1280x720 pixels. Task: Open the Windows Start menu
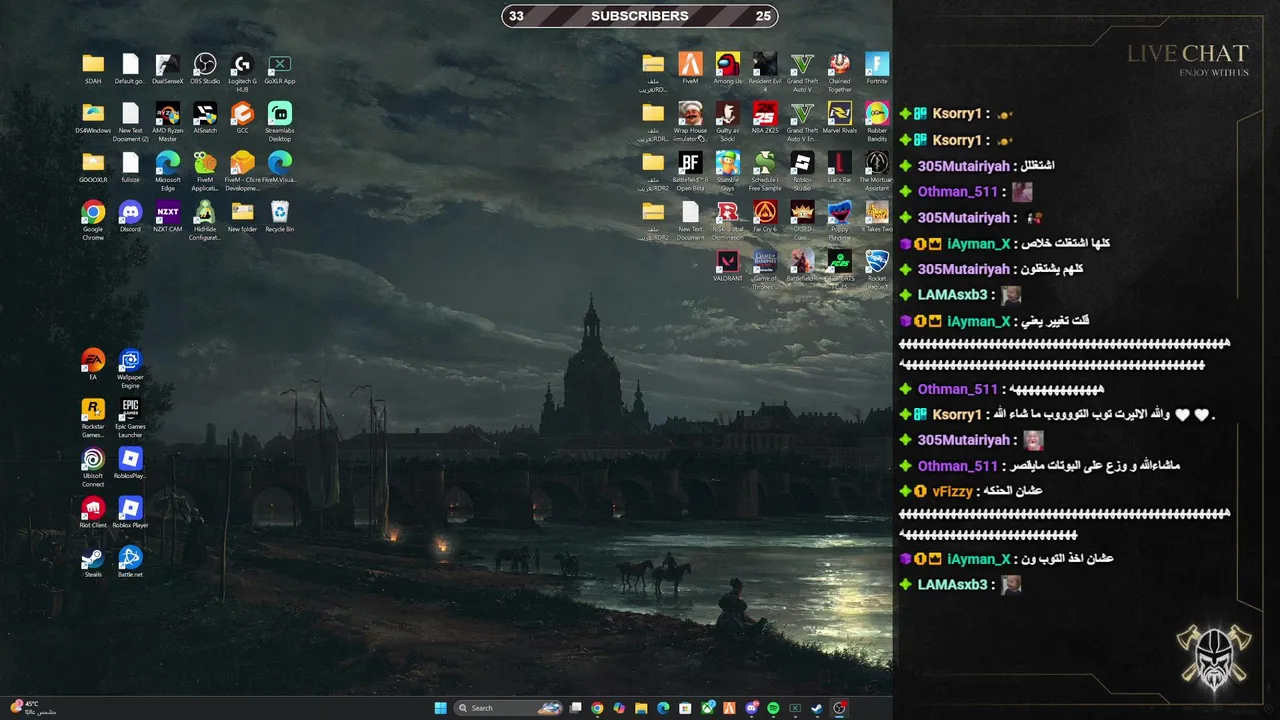point(441,708)
